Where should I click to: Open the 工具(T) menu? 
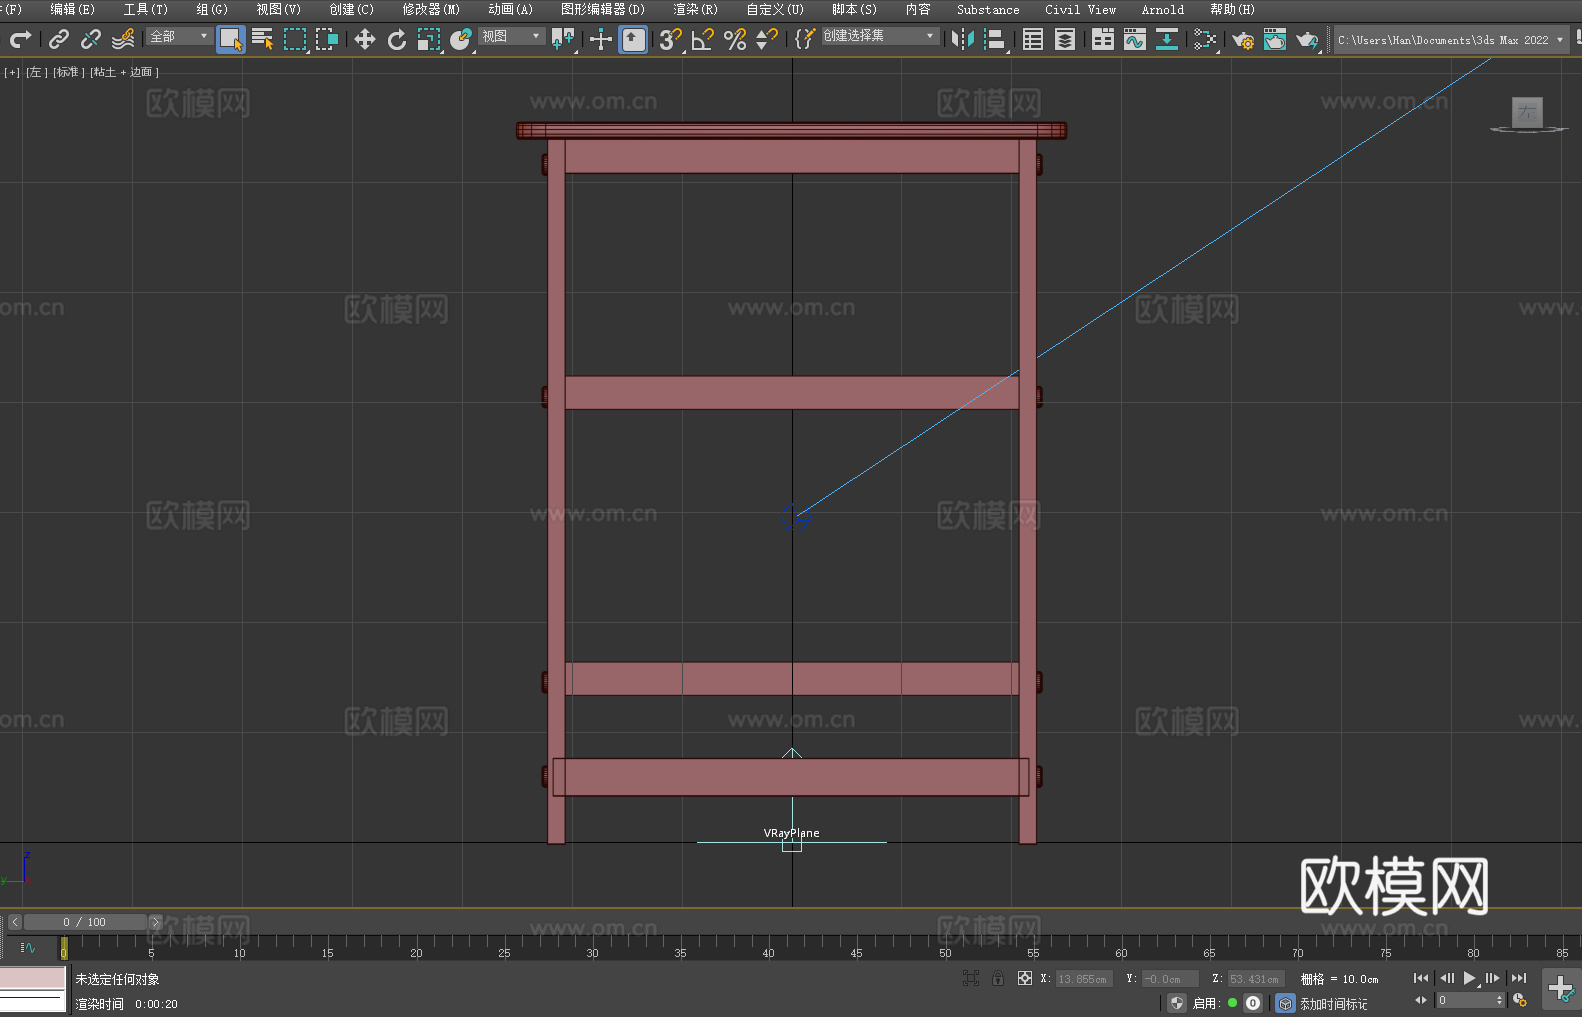[x=145, y=9]
